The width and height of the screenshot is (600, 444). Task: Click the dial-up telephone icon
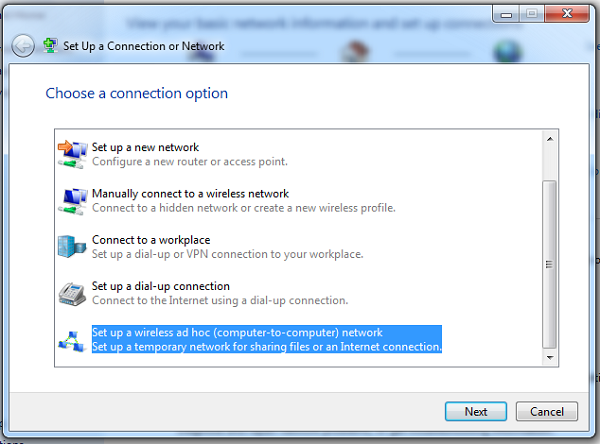click(x=72, y=294)
